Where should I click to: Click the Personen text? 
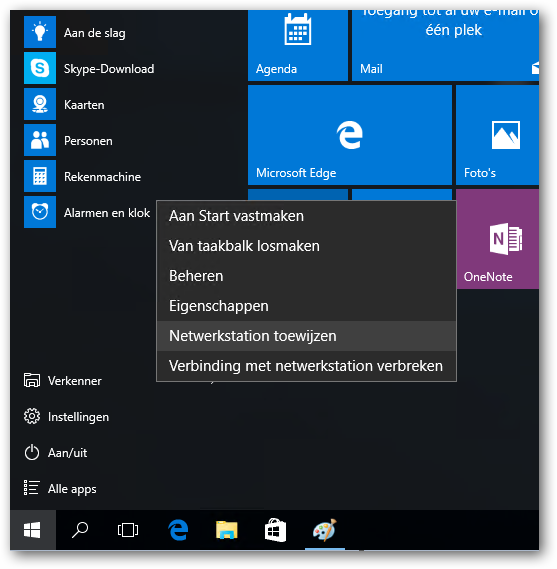click(x=88, y=140)
